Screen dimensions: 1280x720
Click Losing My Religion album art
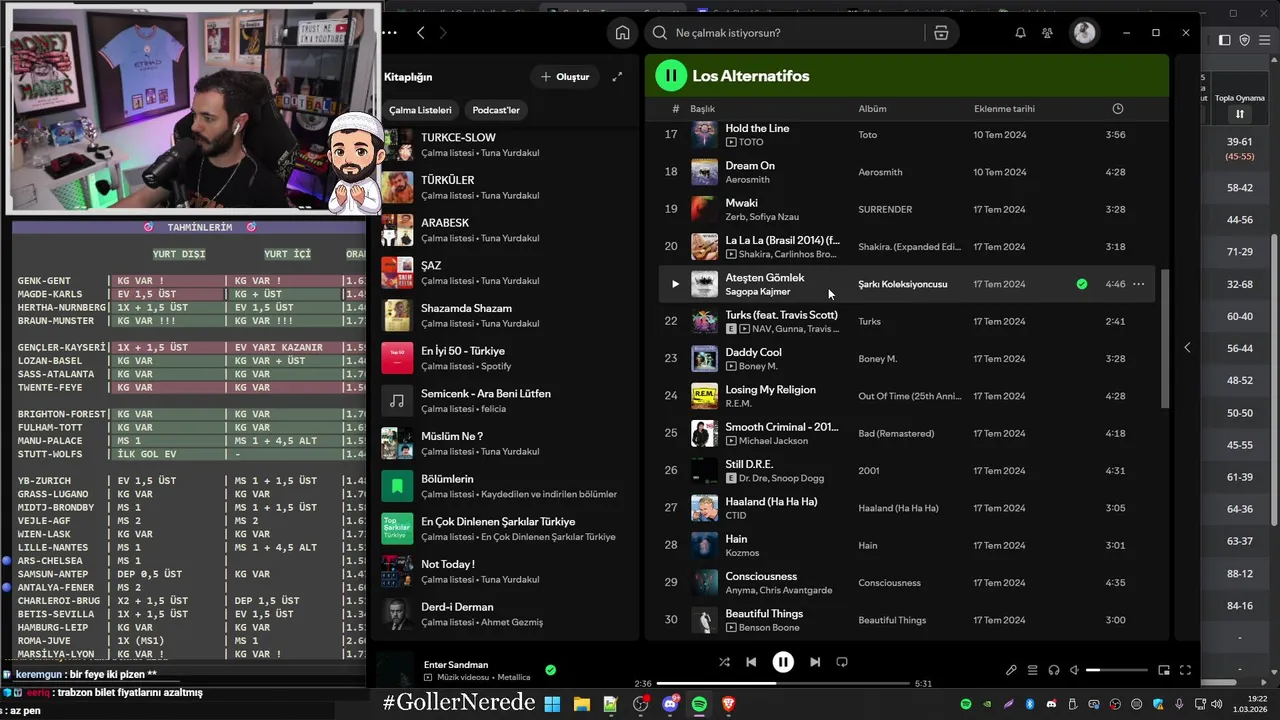pos(705,396)
